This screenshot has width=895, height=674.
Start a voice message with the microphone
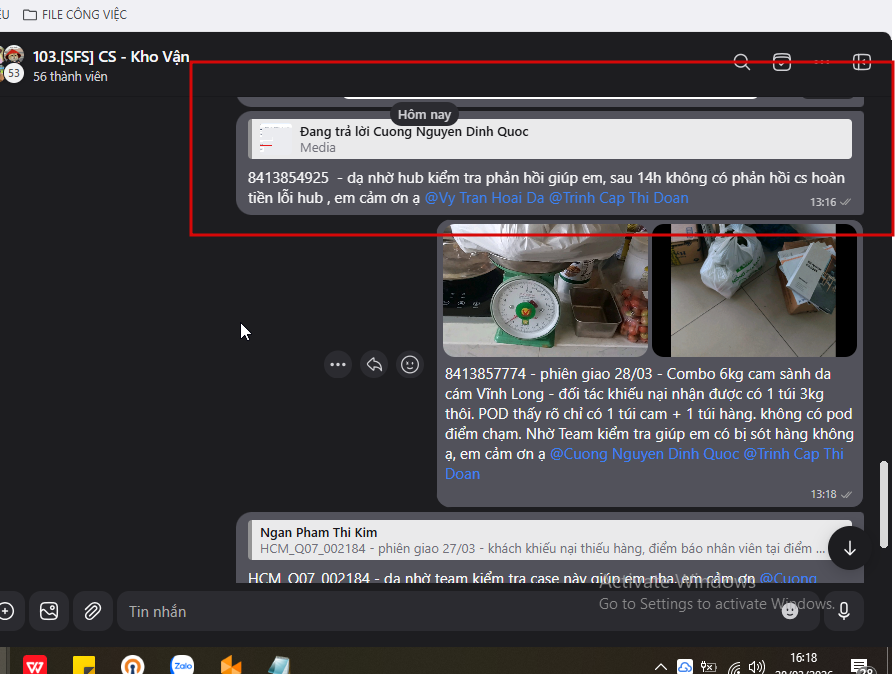pyautogui.click(x=844, y=611)
